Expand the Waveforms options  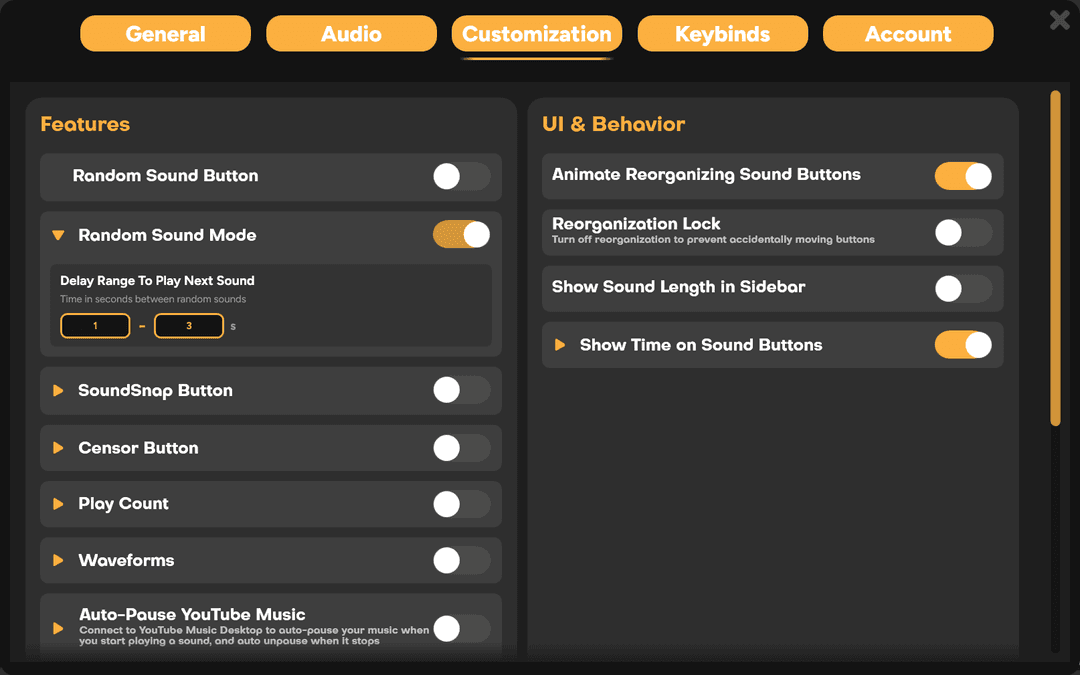click(59, 560)
